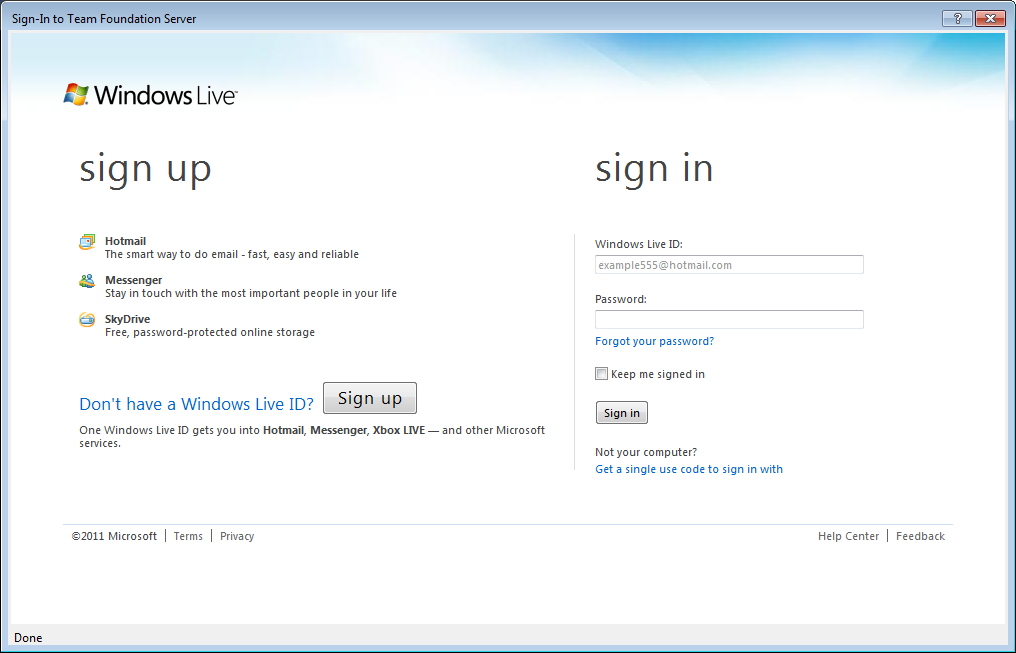Close the Sign-In to Team Foundation Server window
The height and width of the screenshot is (653, 1016).
point(989,19)
